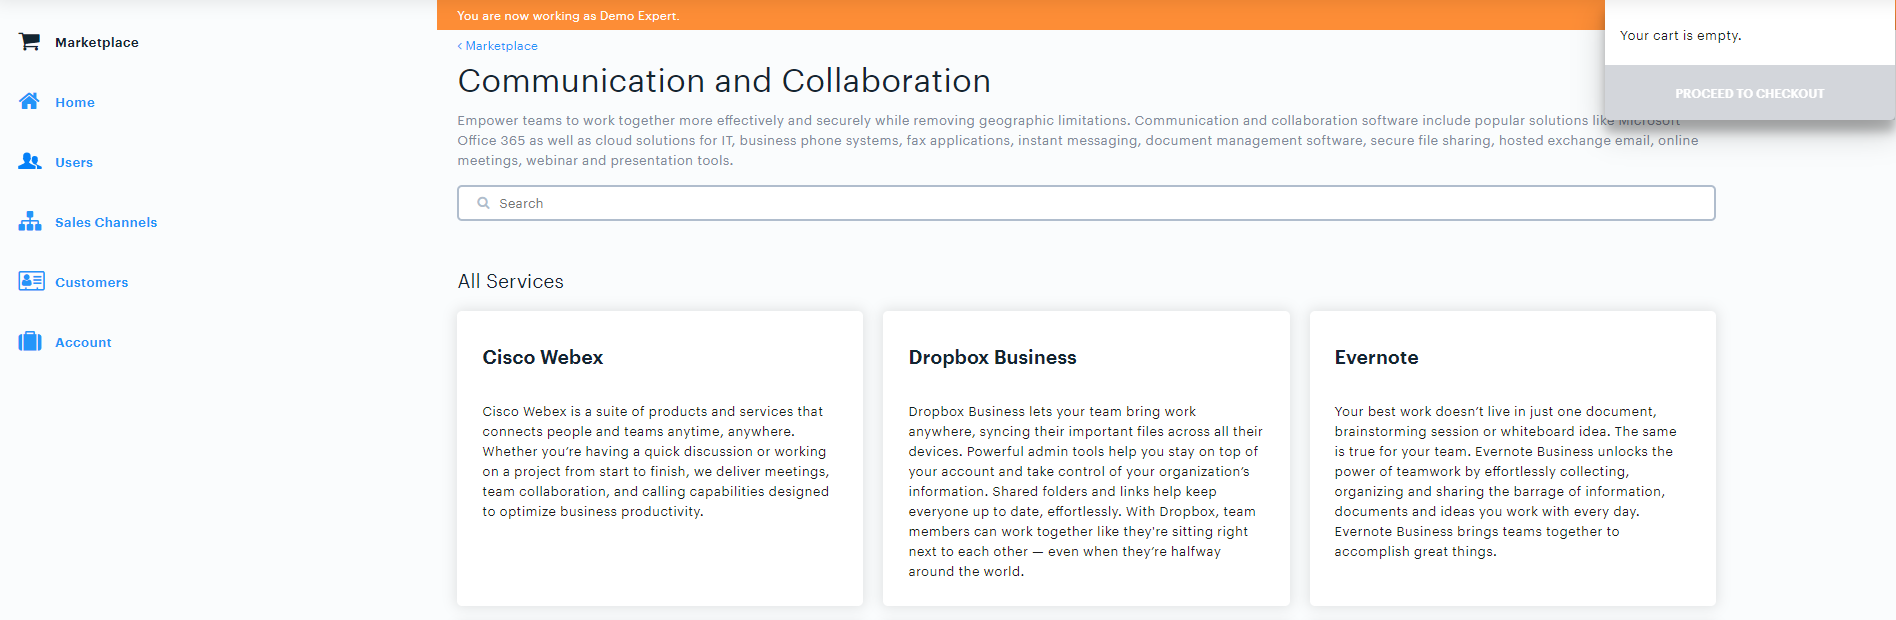Click the magnifying glass search icon

(x=484, y=203)
